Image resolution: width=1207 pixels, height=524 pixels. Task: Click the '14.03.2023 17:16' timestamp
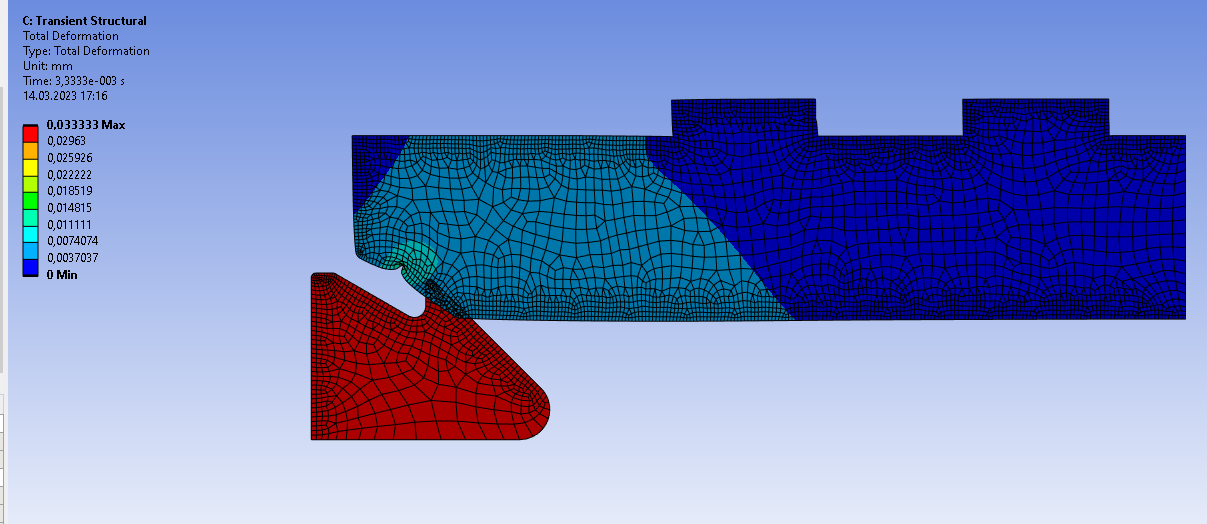(x=65, y=96)
